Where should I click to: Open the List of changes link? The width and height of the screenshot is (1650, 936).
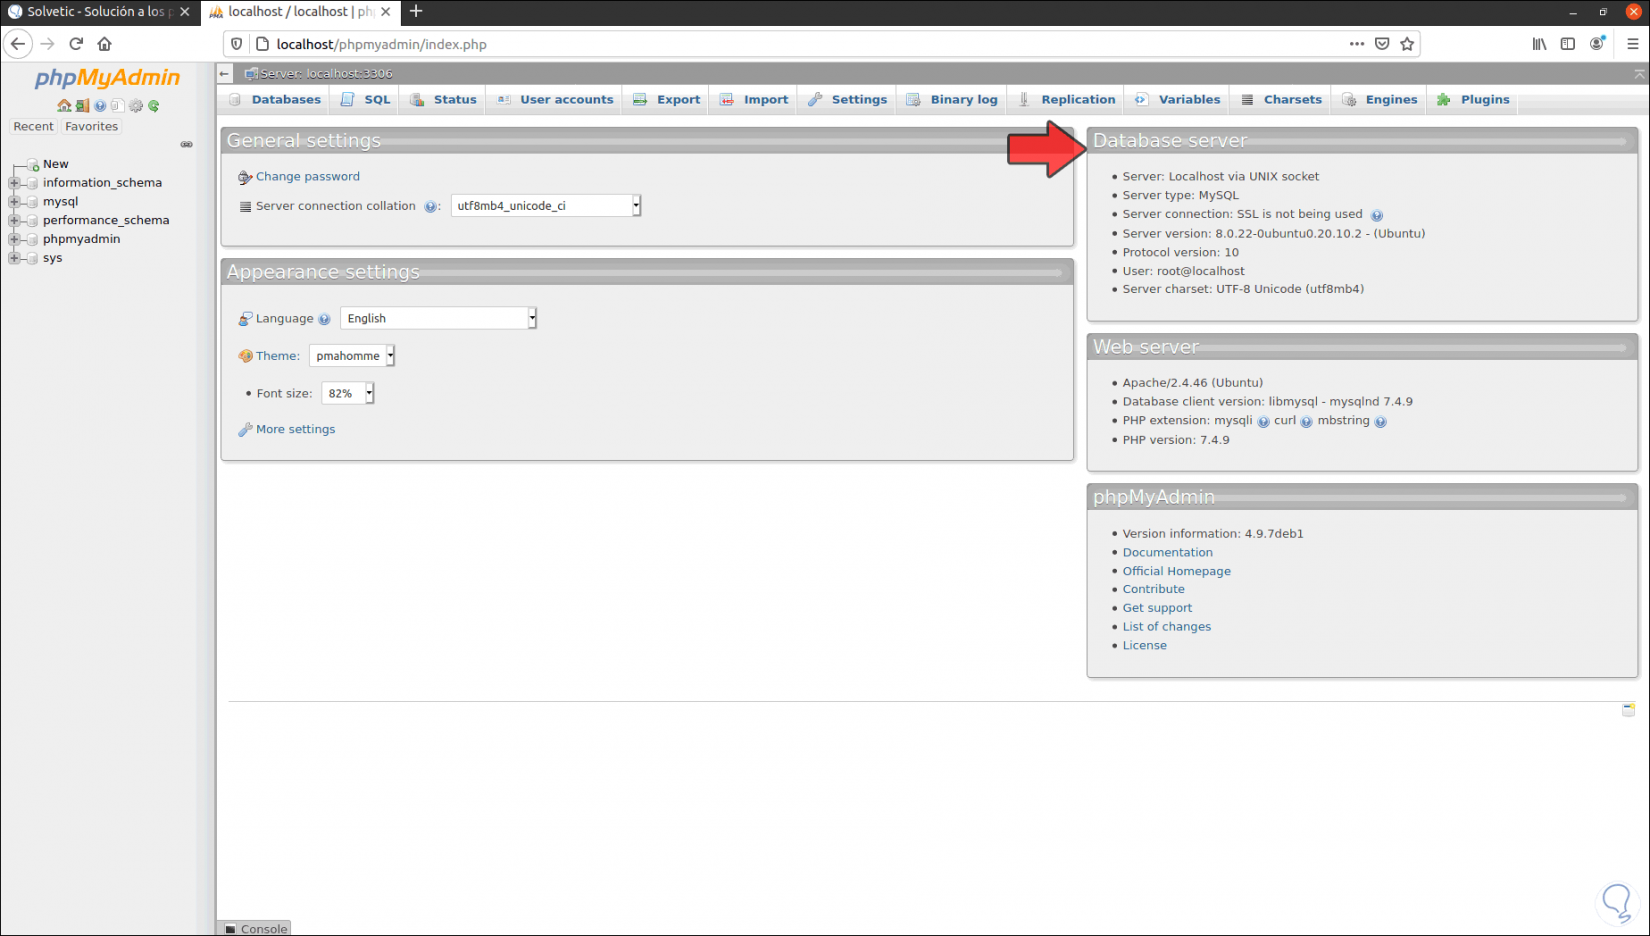point(1166,627)
